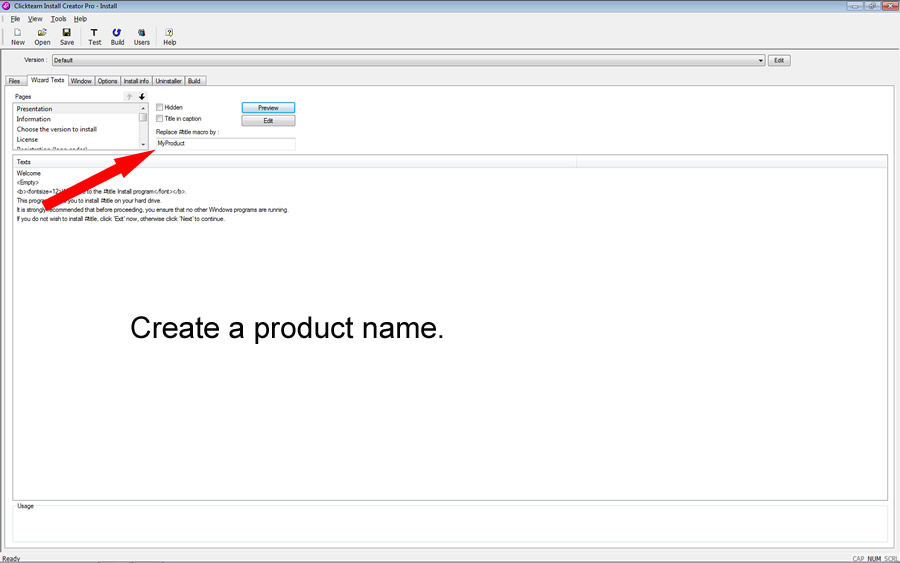The height and width of the screenshot is (563, 900).
Task: Click the Help toolbar icon
Action: click(169, 36)
